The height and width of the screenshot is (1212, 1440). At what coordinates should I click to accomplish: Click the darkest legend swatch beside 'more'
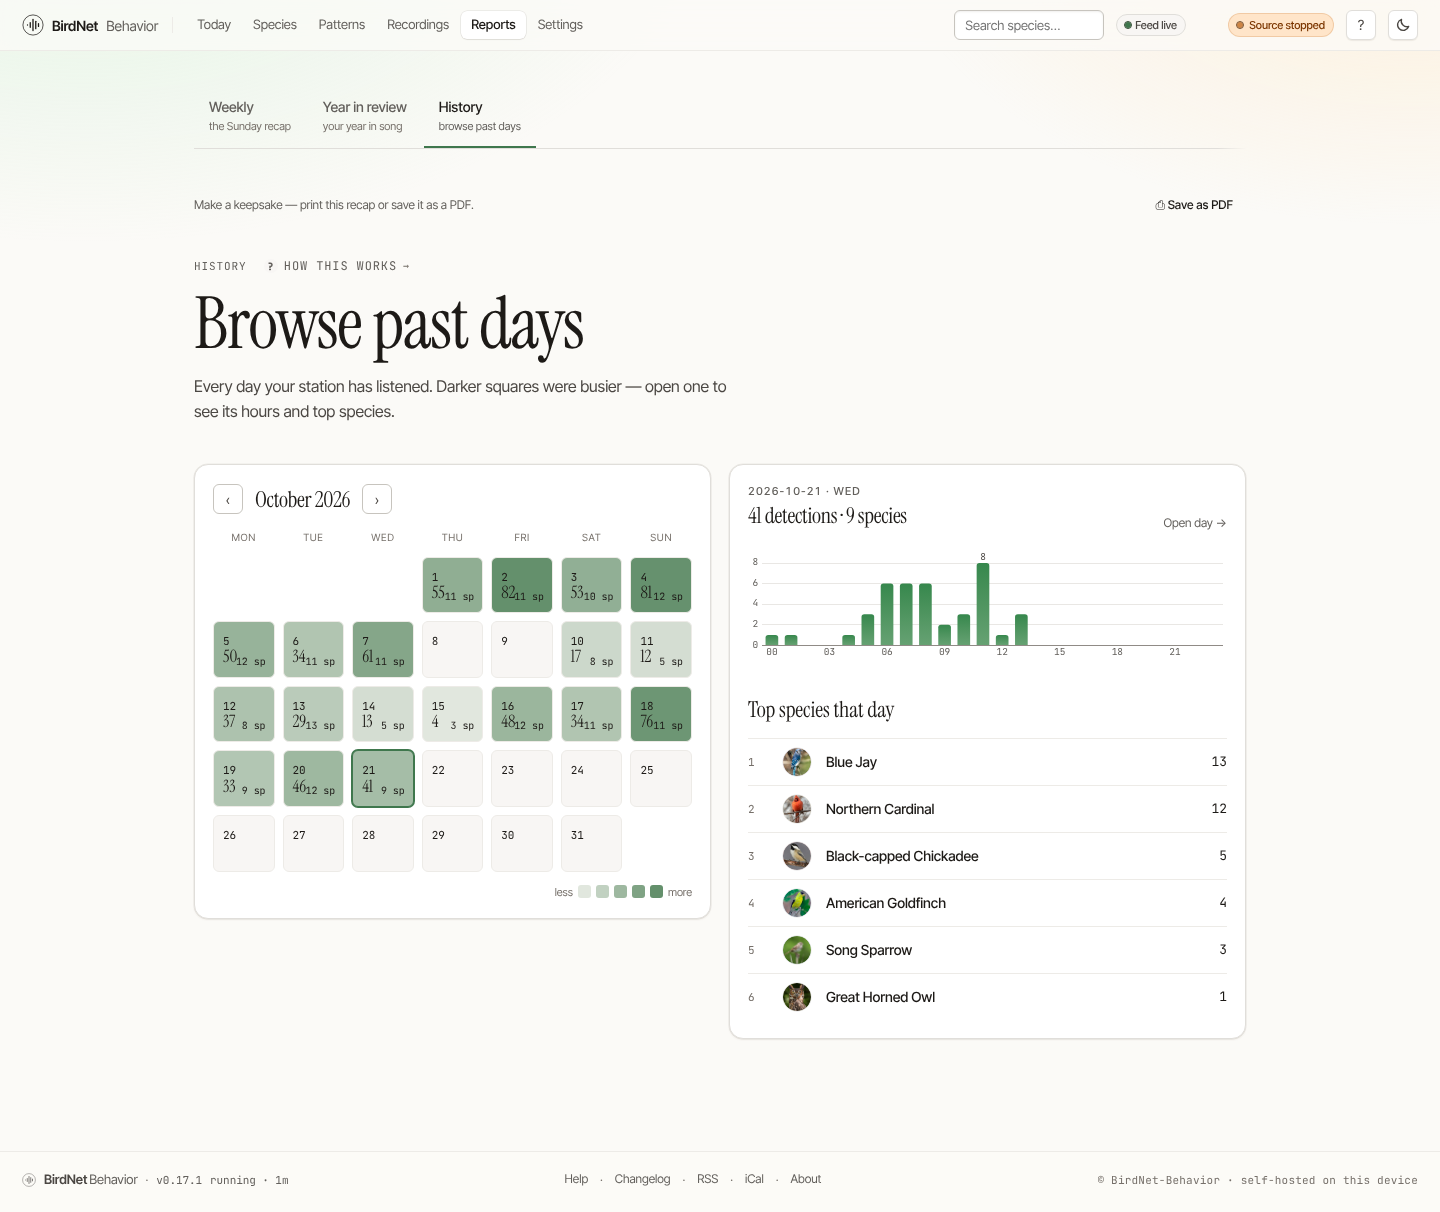coord(656,892)
